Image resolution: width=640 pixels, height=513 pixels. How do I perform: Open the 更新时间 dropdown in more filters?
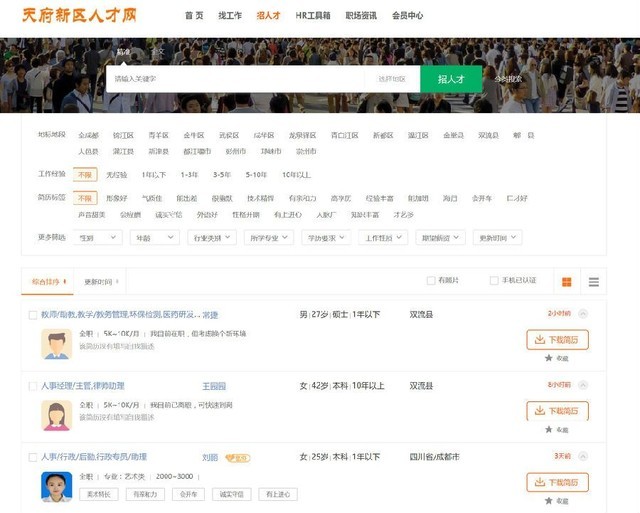(498, 238)
